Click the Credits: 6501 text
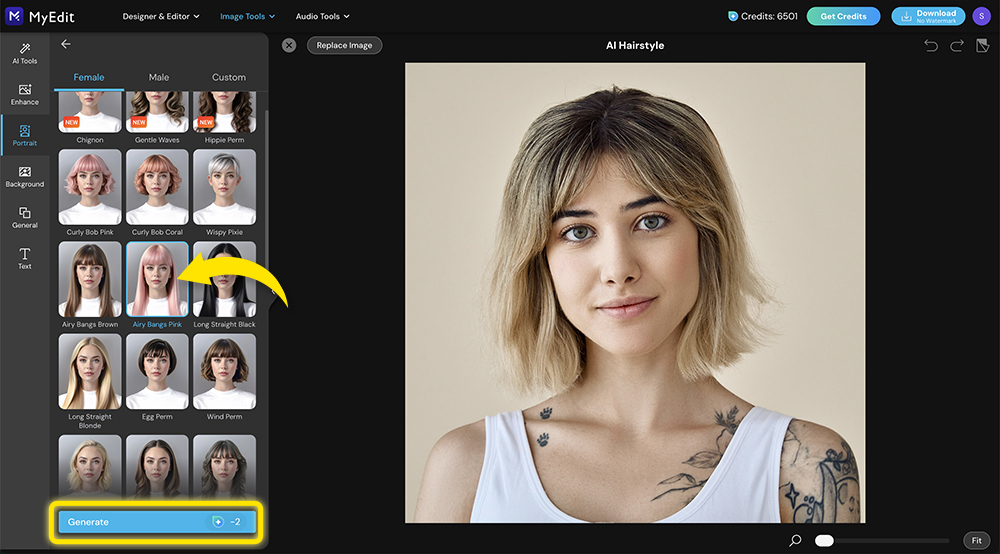Viewport: 1000px width, 554px height. (x=769, y=17)
